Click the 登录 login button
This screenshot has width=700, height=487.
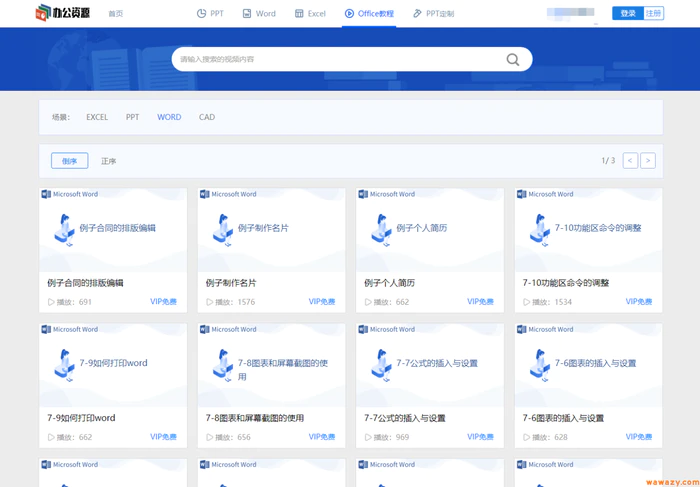(628, 13)
